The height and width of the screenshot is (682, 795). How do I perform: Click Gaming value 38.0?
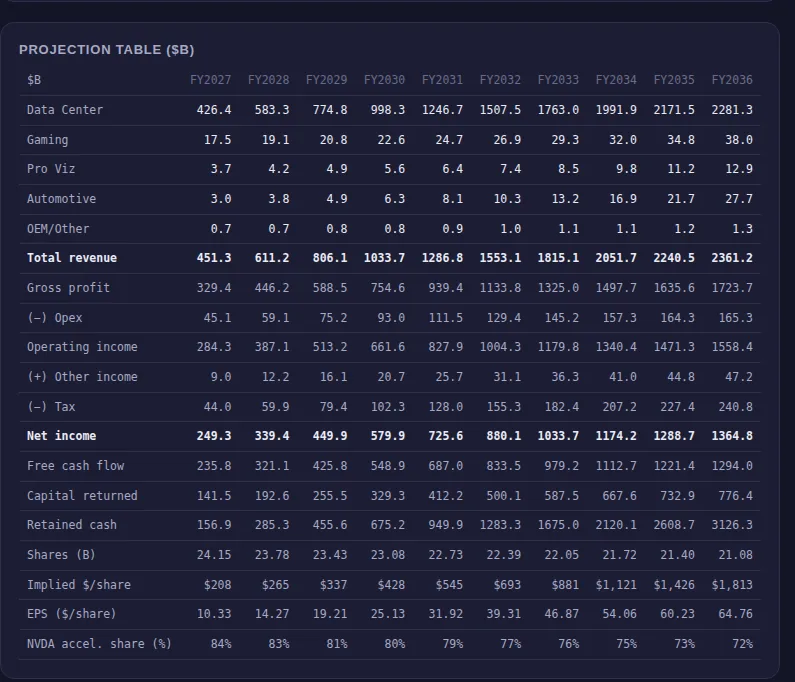point(739,140)
